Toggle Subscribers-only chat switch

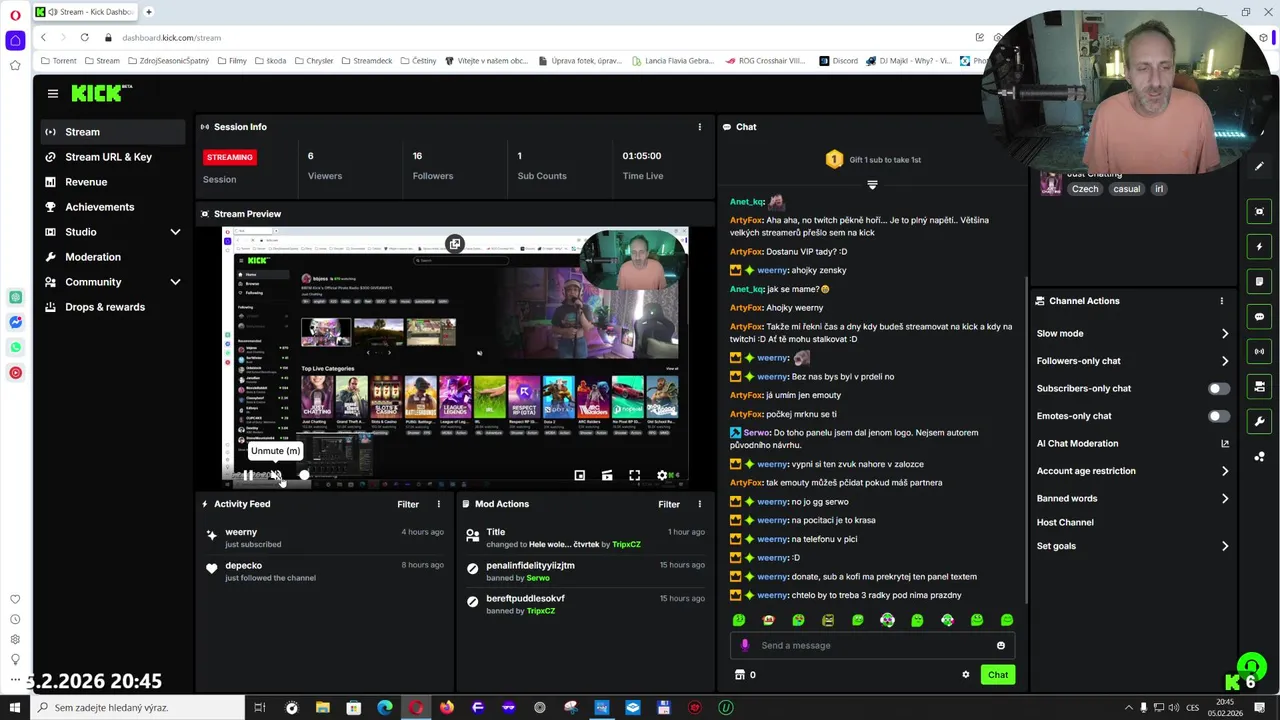[1218, 389]
